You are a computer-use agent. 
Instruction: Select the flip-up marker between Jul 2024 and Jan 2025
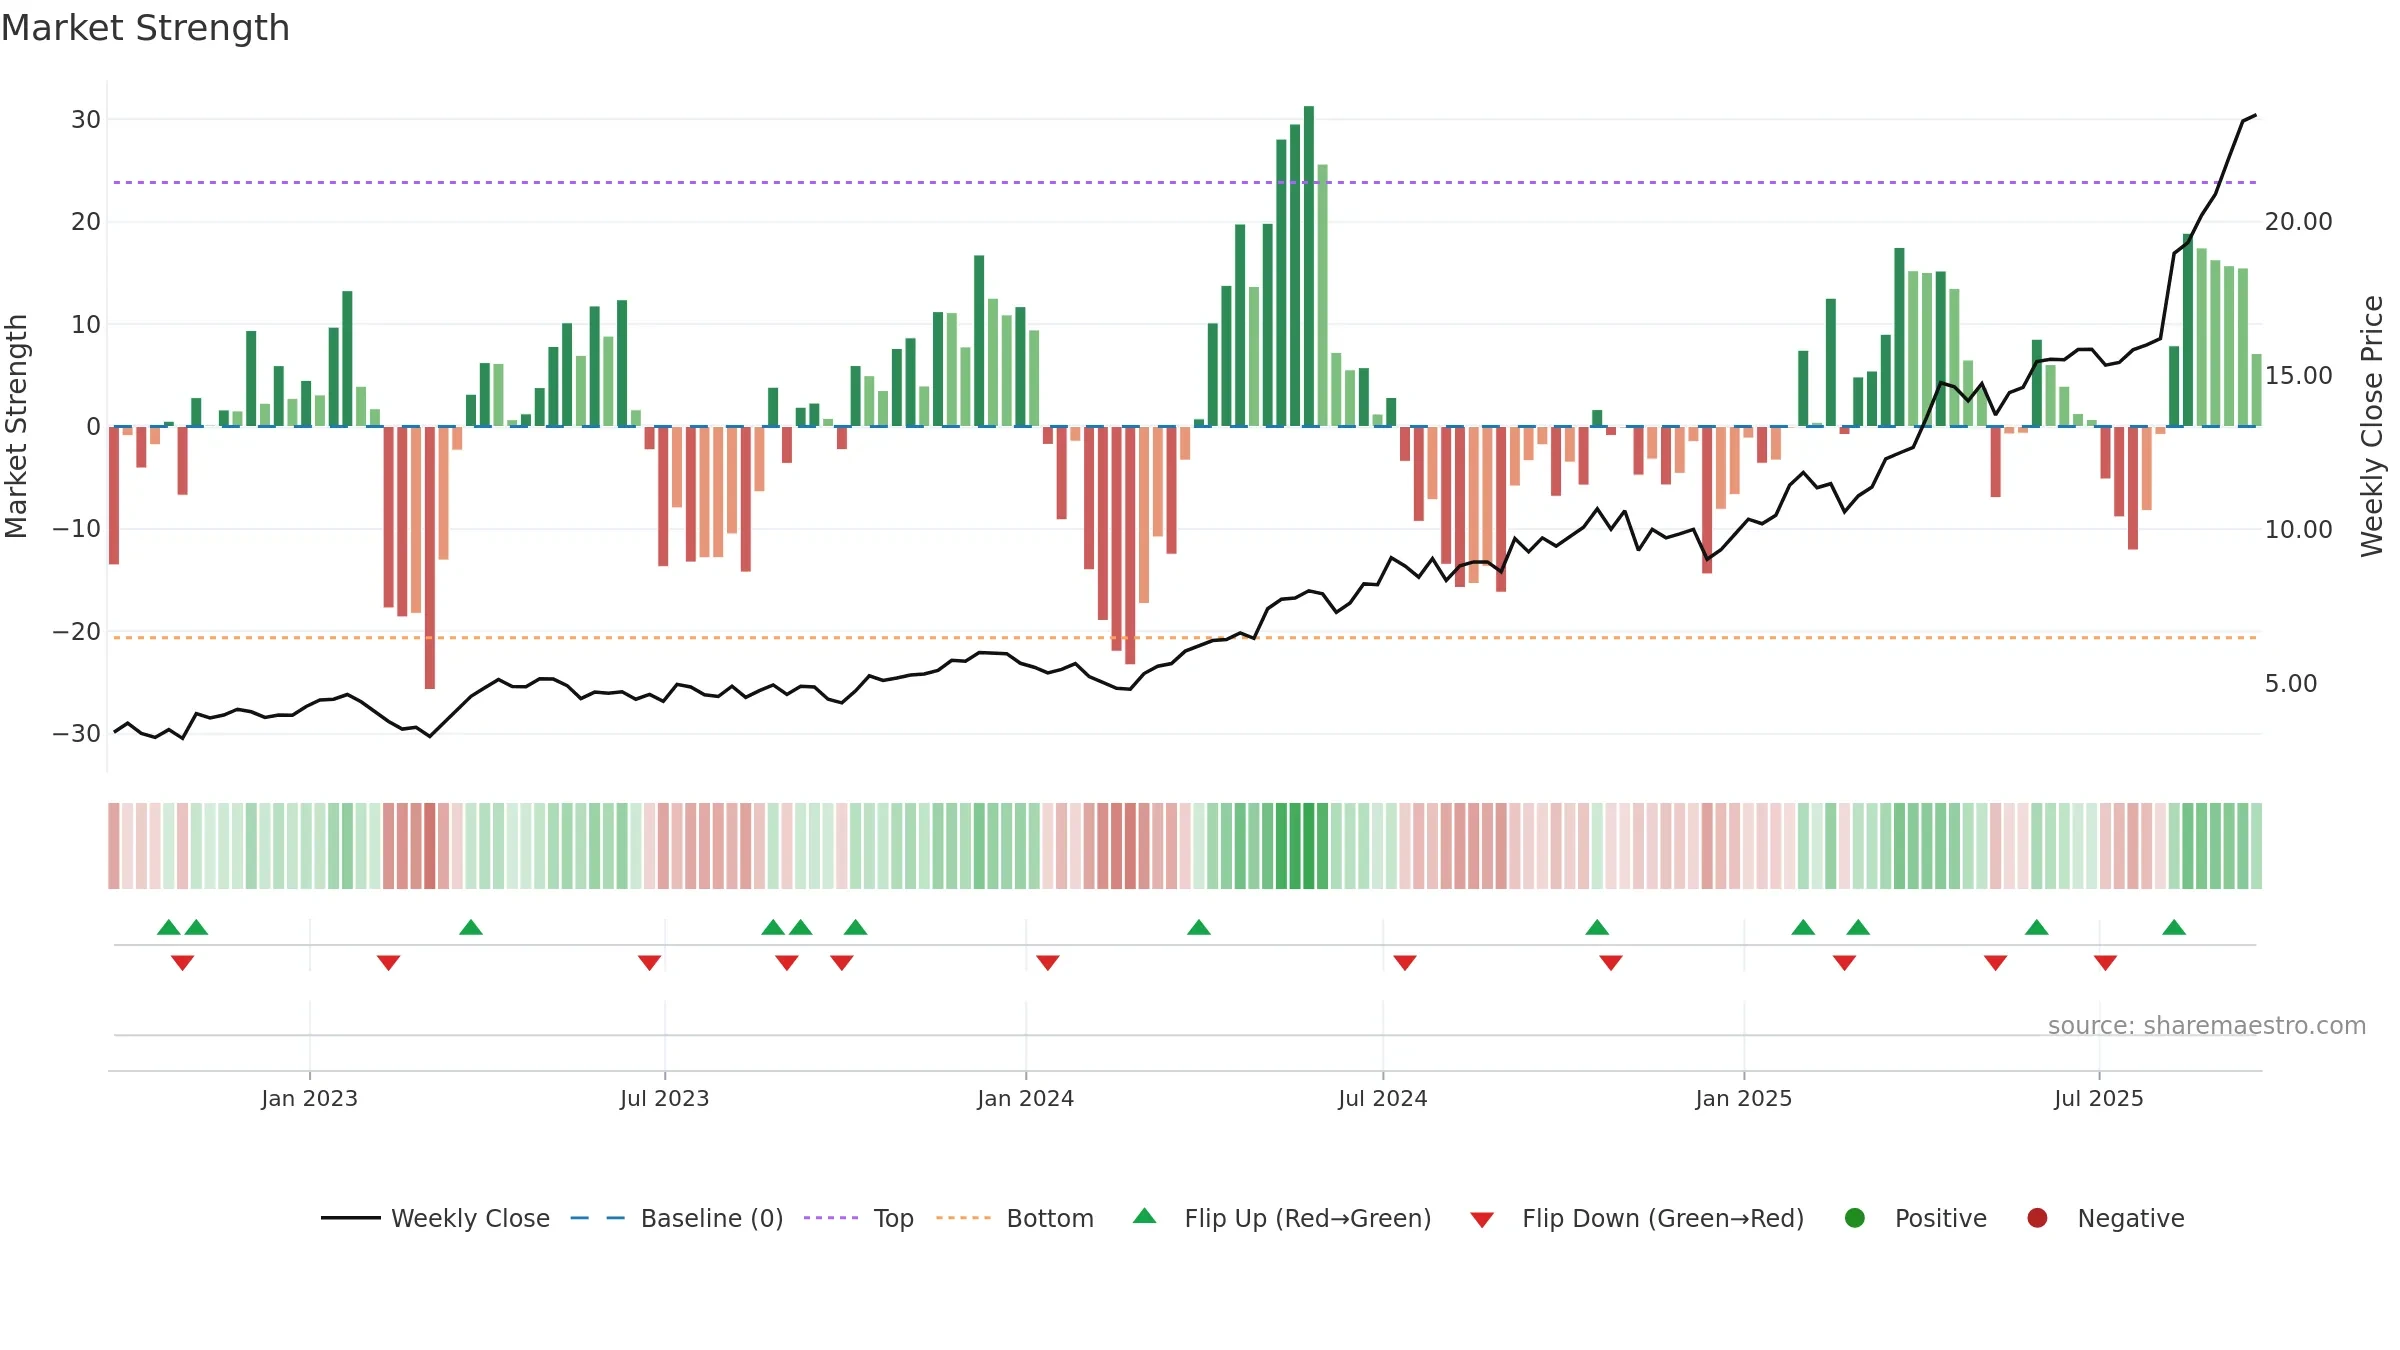pyautogui.click(x=1597, y=927)
